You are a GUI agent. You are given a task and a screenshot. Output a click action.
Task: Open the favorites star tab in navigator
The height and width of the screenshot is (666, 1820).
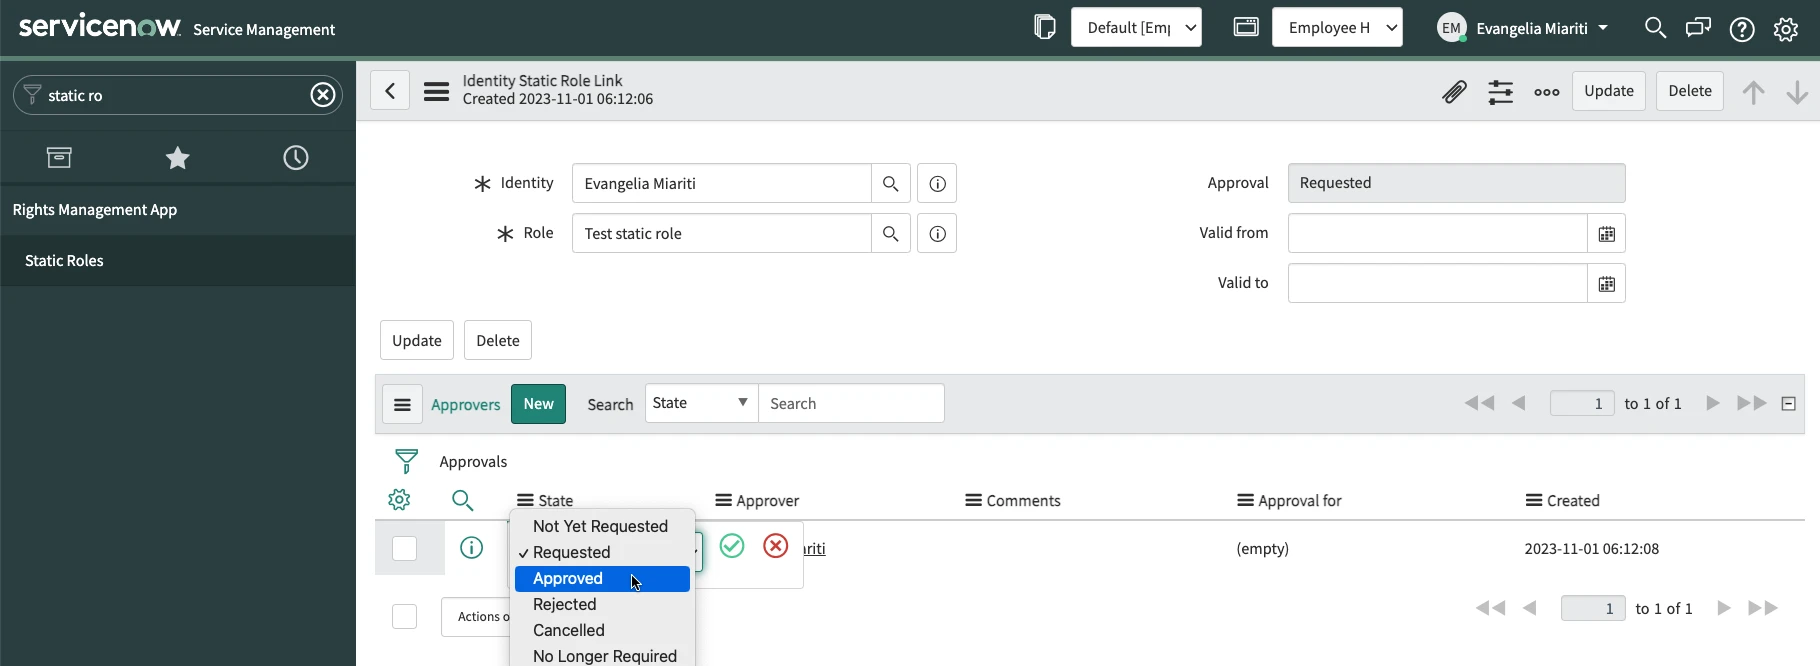click(177, 158)
